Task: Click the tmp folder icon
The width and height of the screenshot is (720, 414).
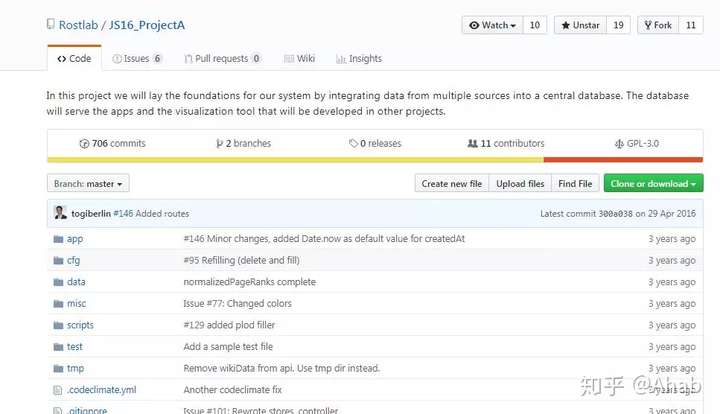Action: click(58, 368)
